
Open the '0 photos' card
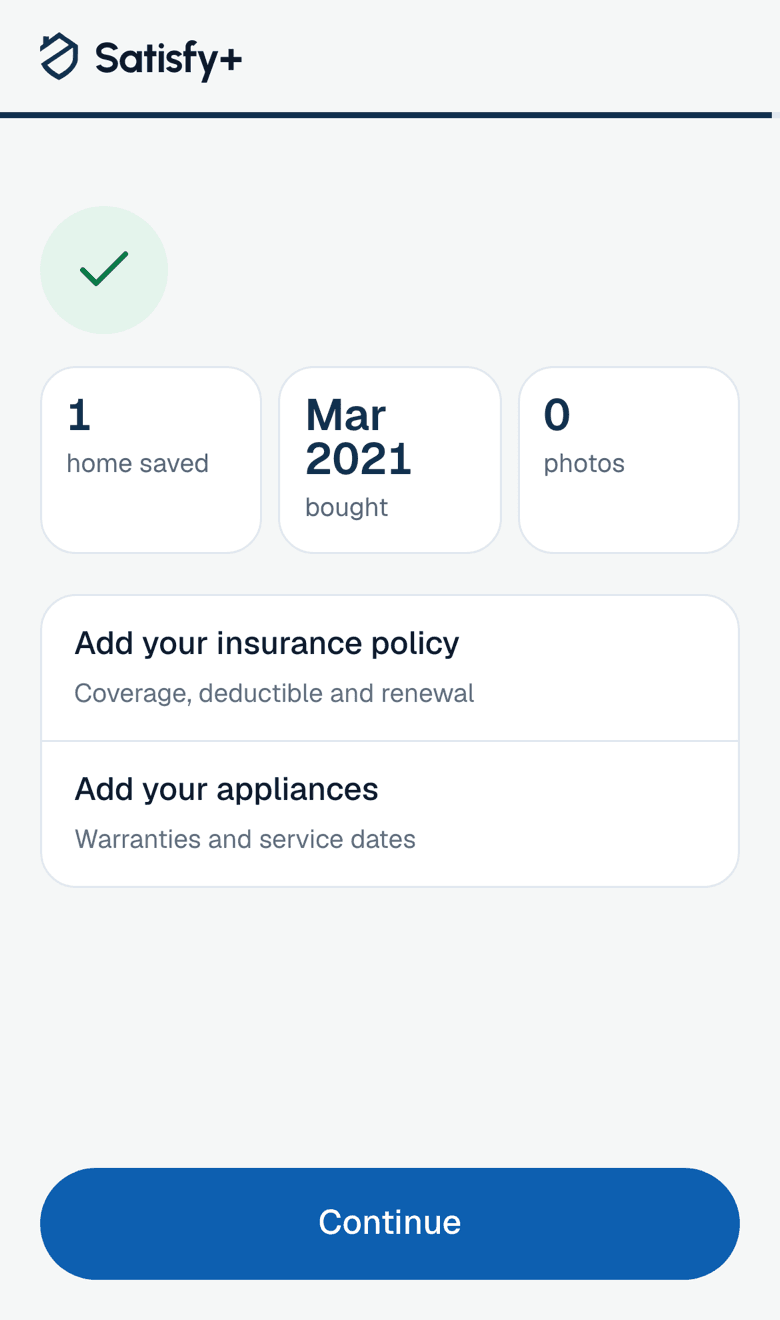pos(629,460)
